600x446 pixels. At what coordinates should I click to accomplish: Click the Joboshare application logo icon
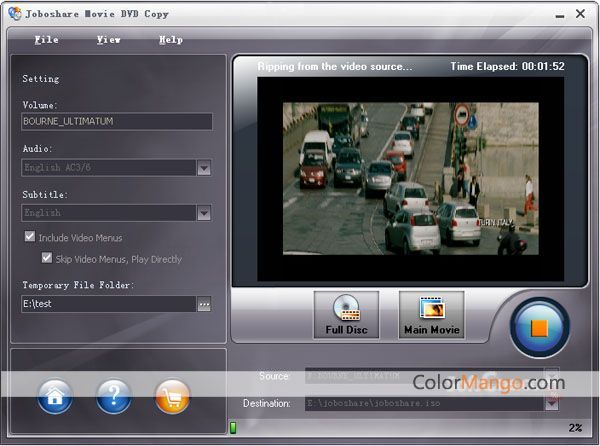pos(15,13)
